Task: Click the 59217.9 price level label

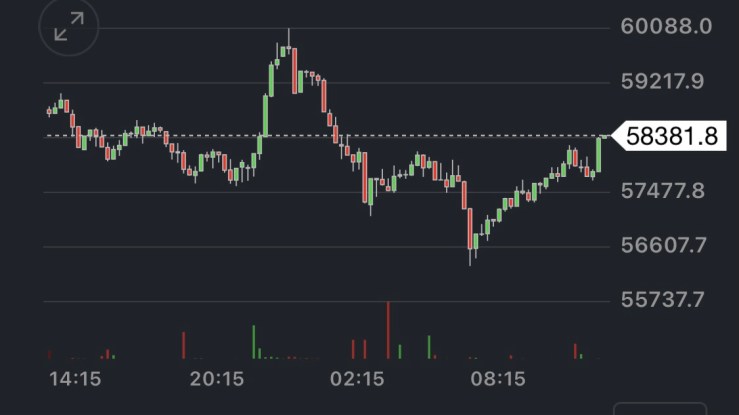Action: [x=665, y=81]
